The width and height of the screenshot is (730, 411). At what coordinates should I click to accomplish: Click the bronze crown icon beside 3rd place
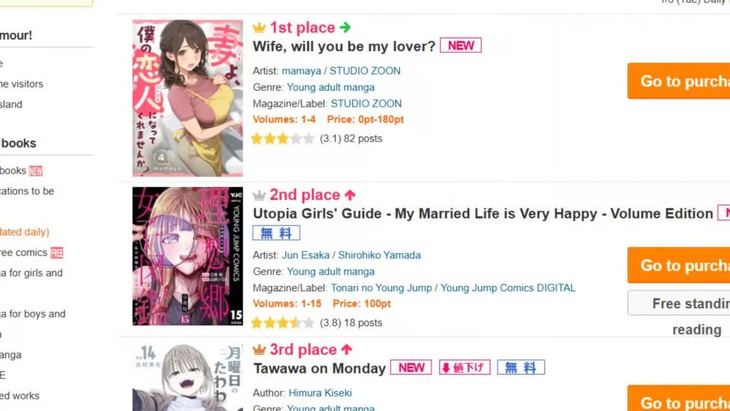coord(259,350)
